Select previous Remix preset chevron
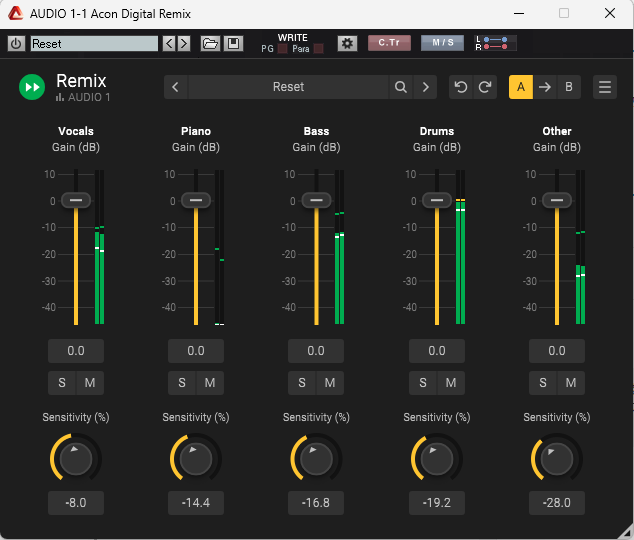Viewport: 634px width, 540px height. [x=175, y=87]
